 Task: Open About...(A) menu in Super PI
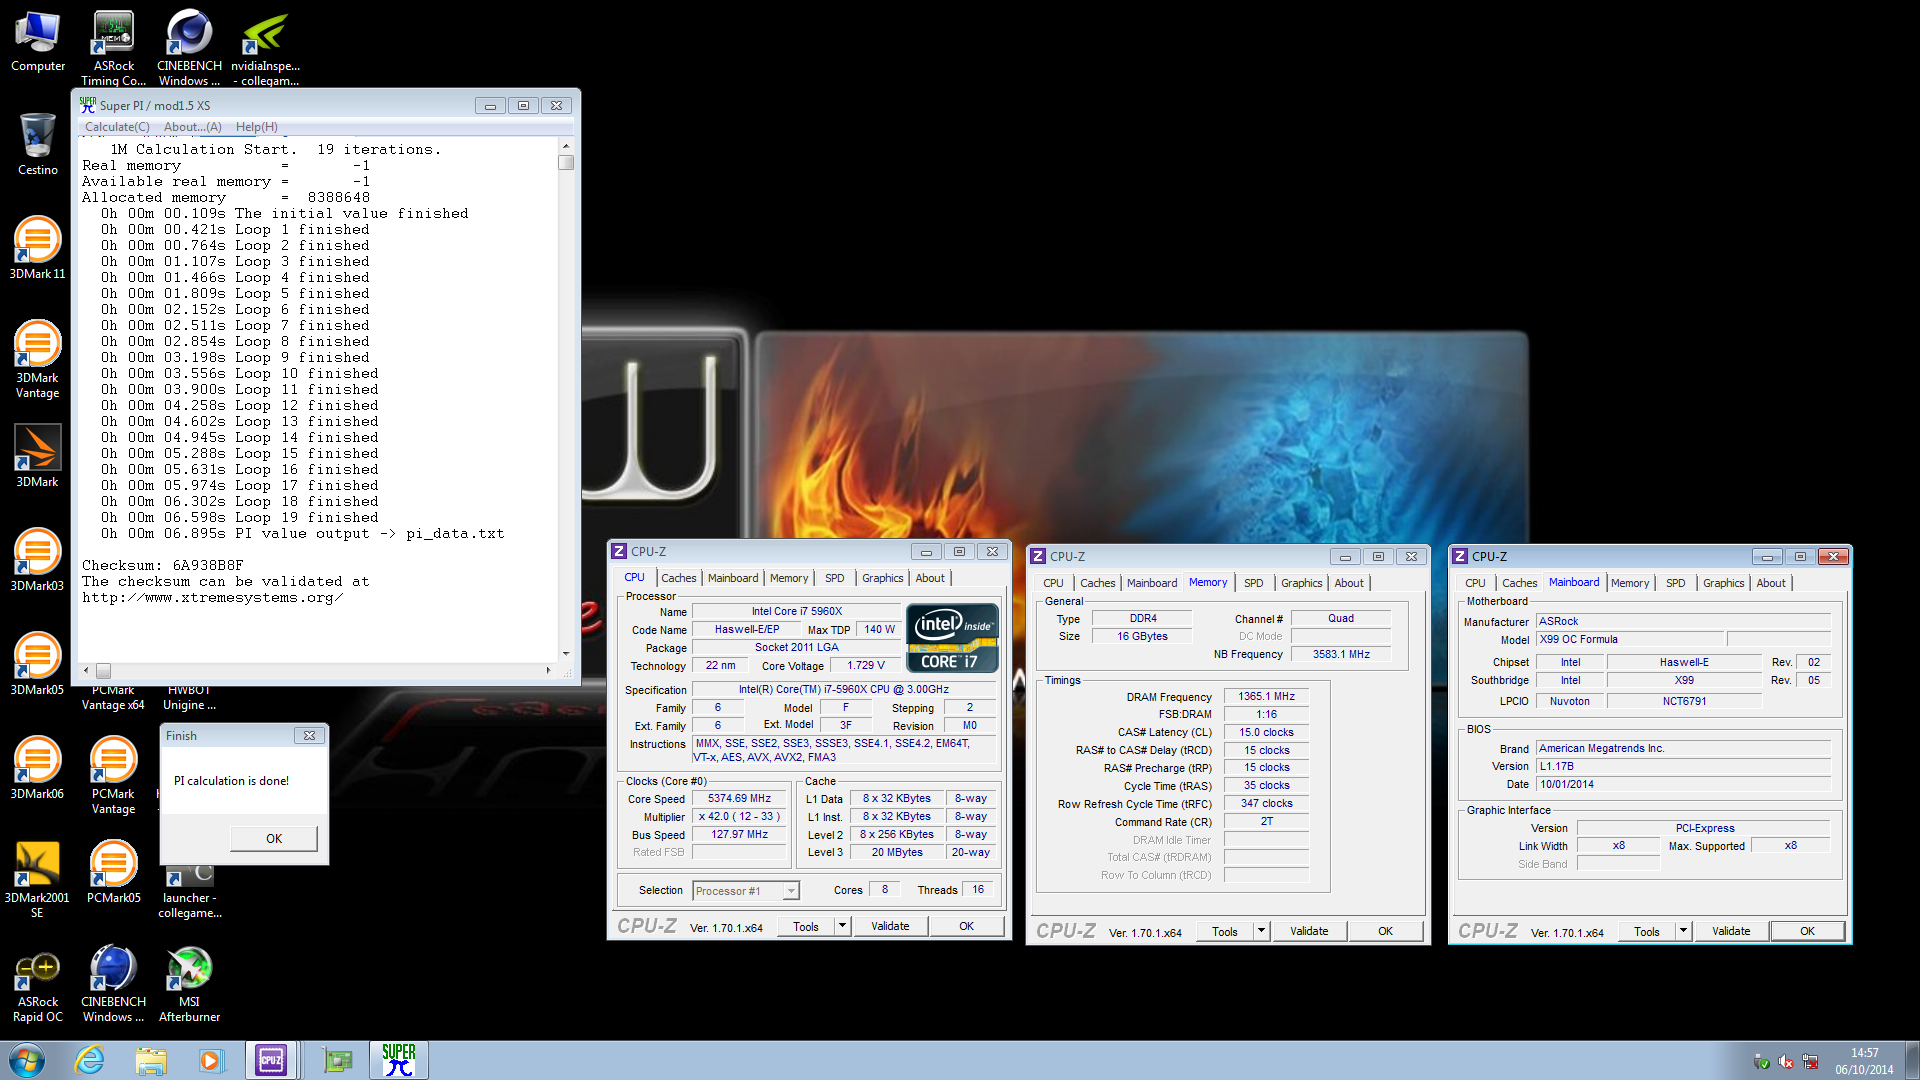pos(193,127)
